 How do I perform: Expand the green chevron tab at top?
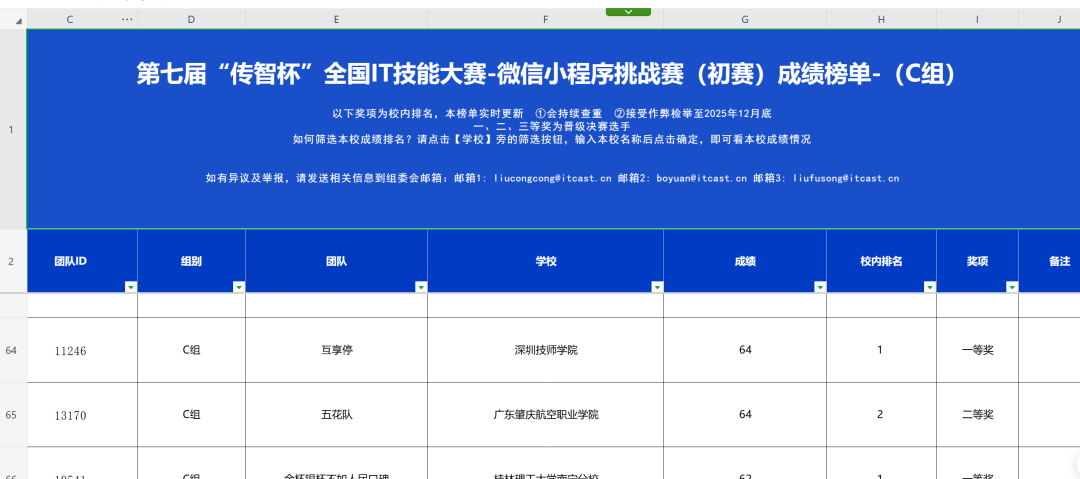628,11
